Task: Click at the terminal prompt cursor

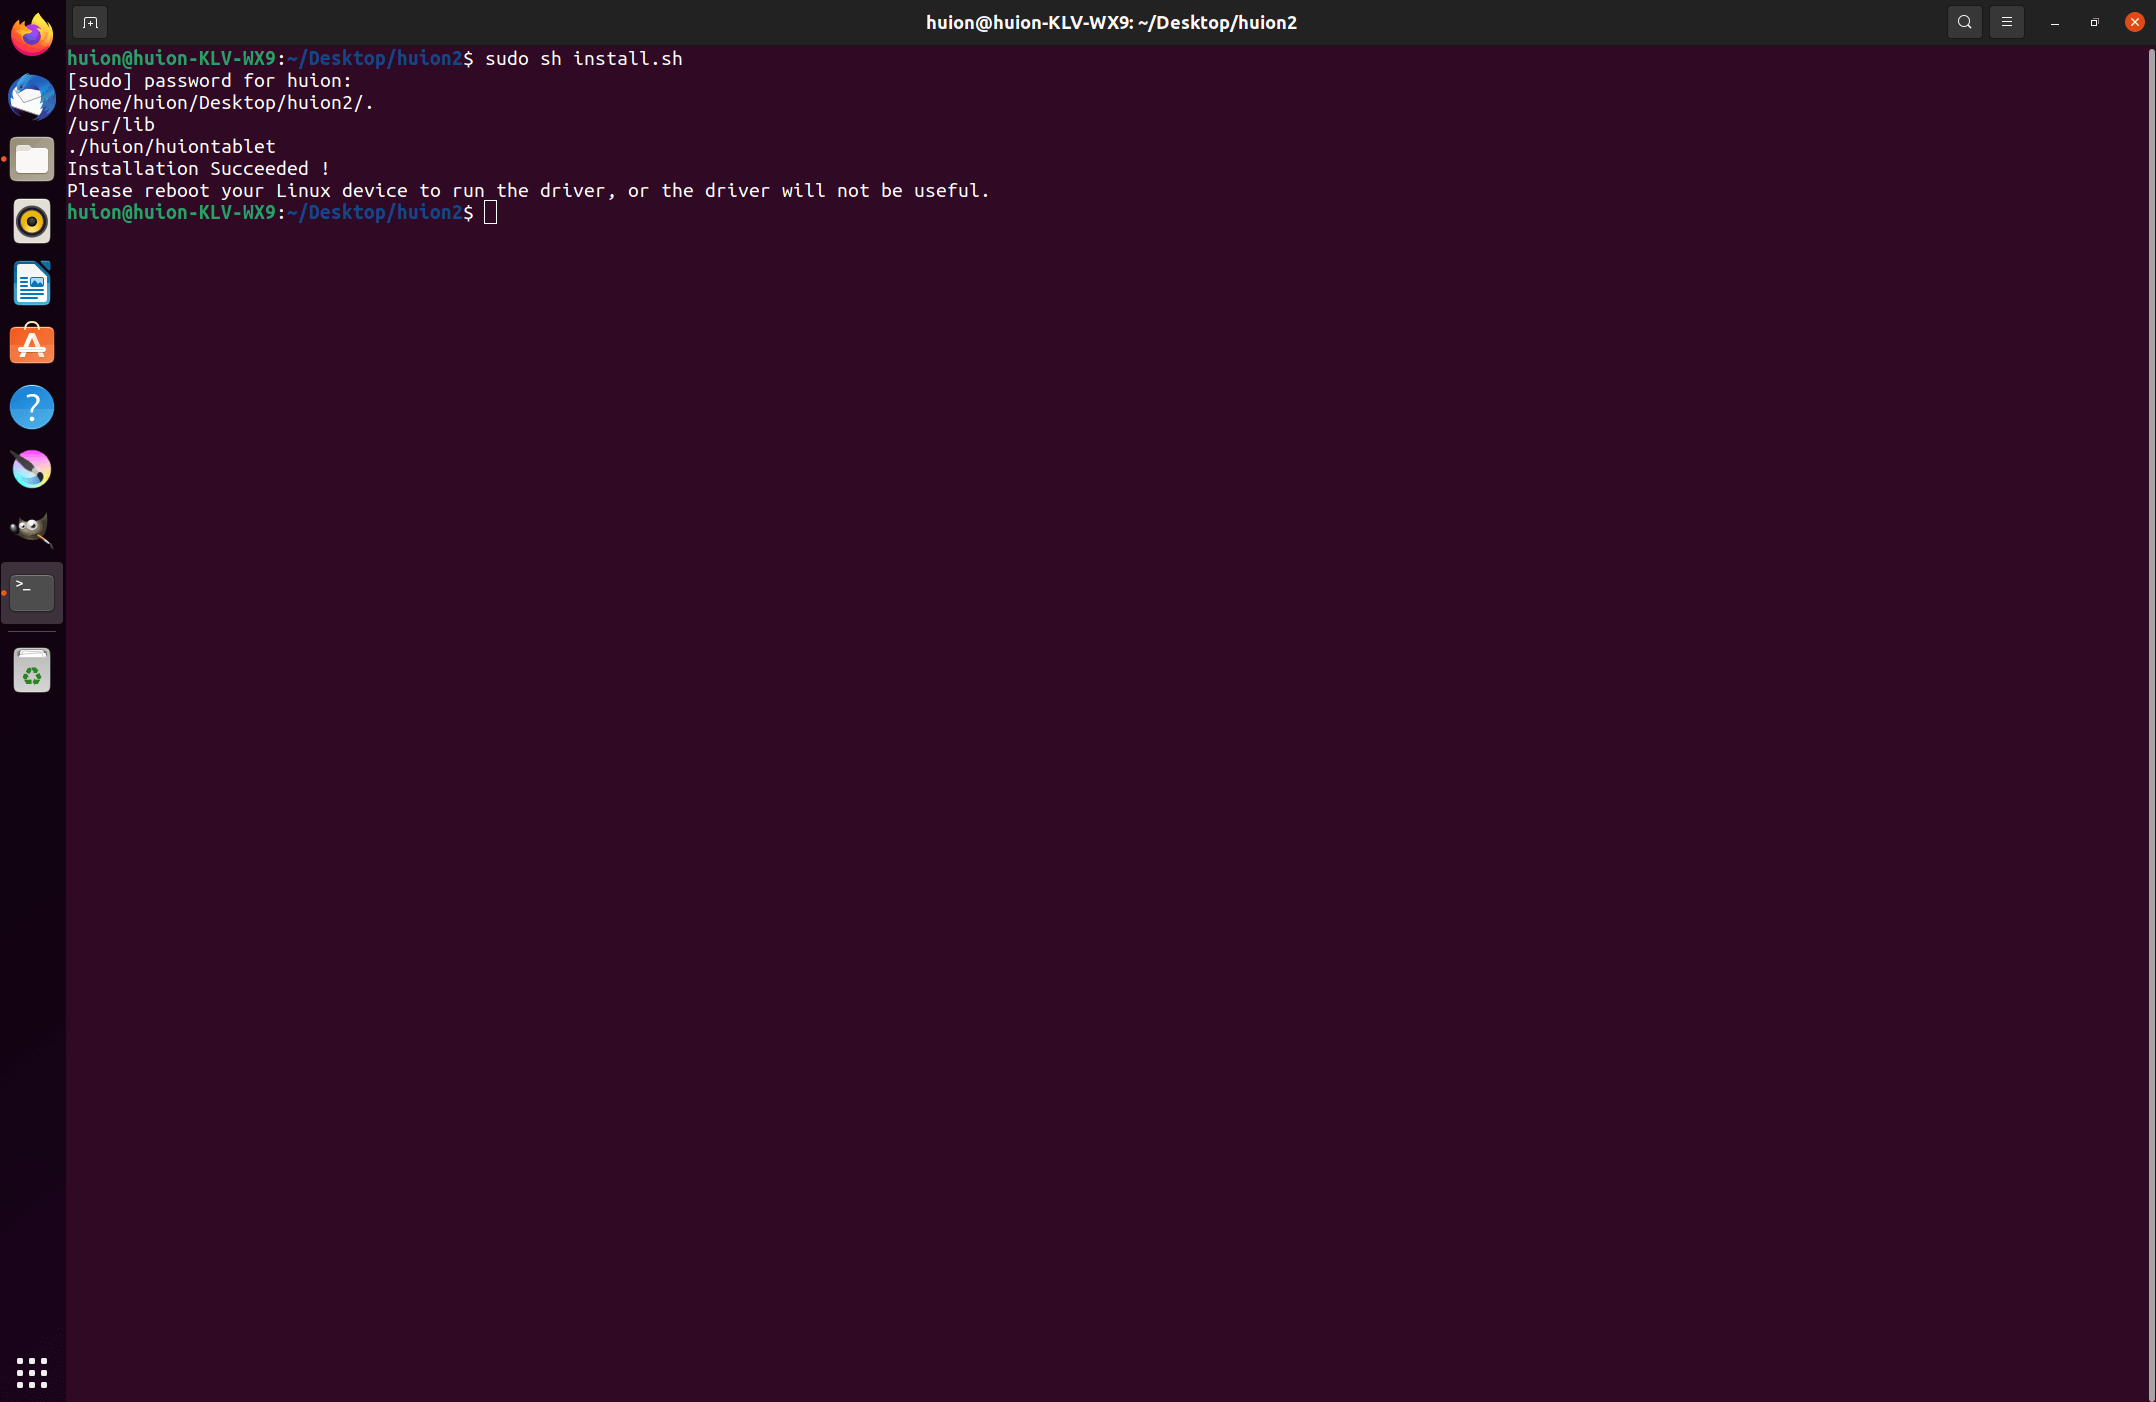Action: pyautogui.click(x=490, y=212)
